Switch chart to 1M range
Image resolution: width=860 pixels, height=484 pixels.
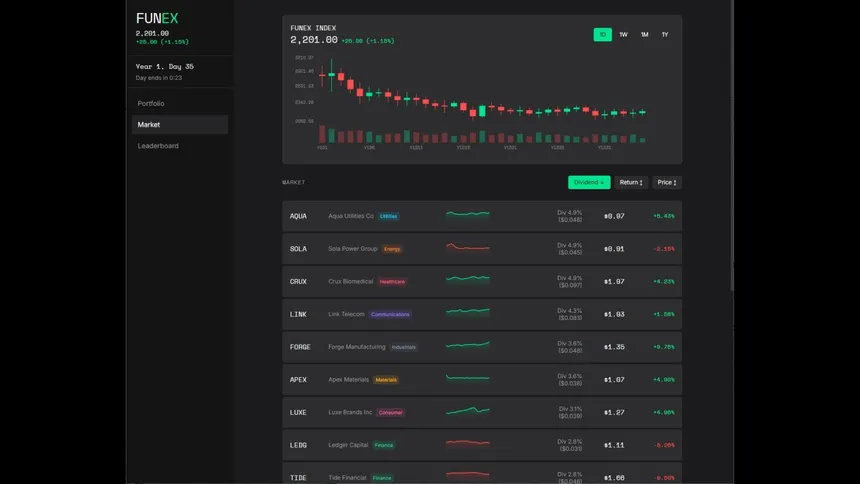click(x=644, y=35)
